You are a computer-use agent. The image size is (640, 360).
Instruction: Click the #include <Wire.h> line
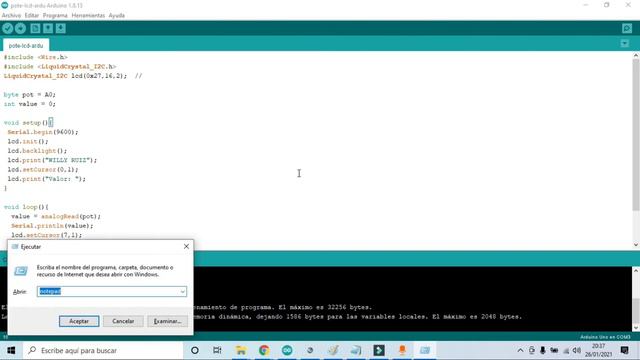tap(36, 57)
